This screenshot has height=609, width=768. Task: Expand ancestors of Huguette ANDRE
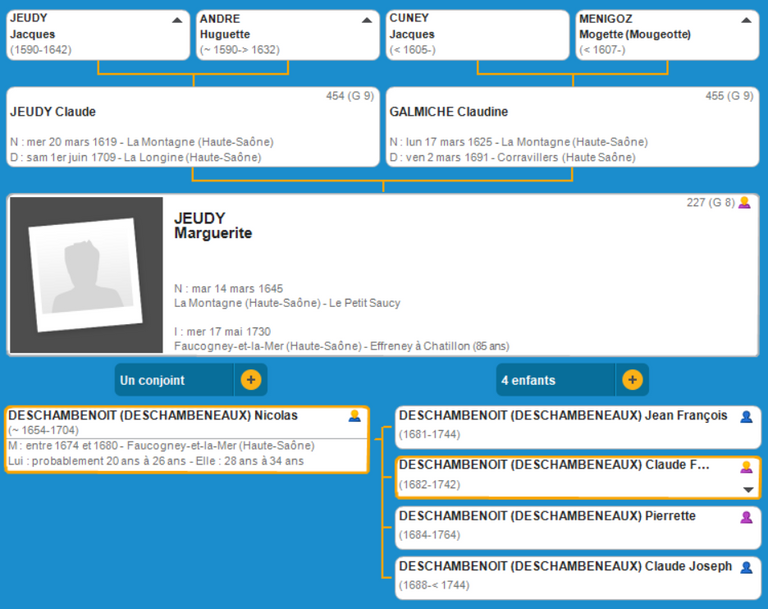click(x=367, y=19)
